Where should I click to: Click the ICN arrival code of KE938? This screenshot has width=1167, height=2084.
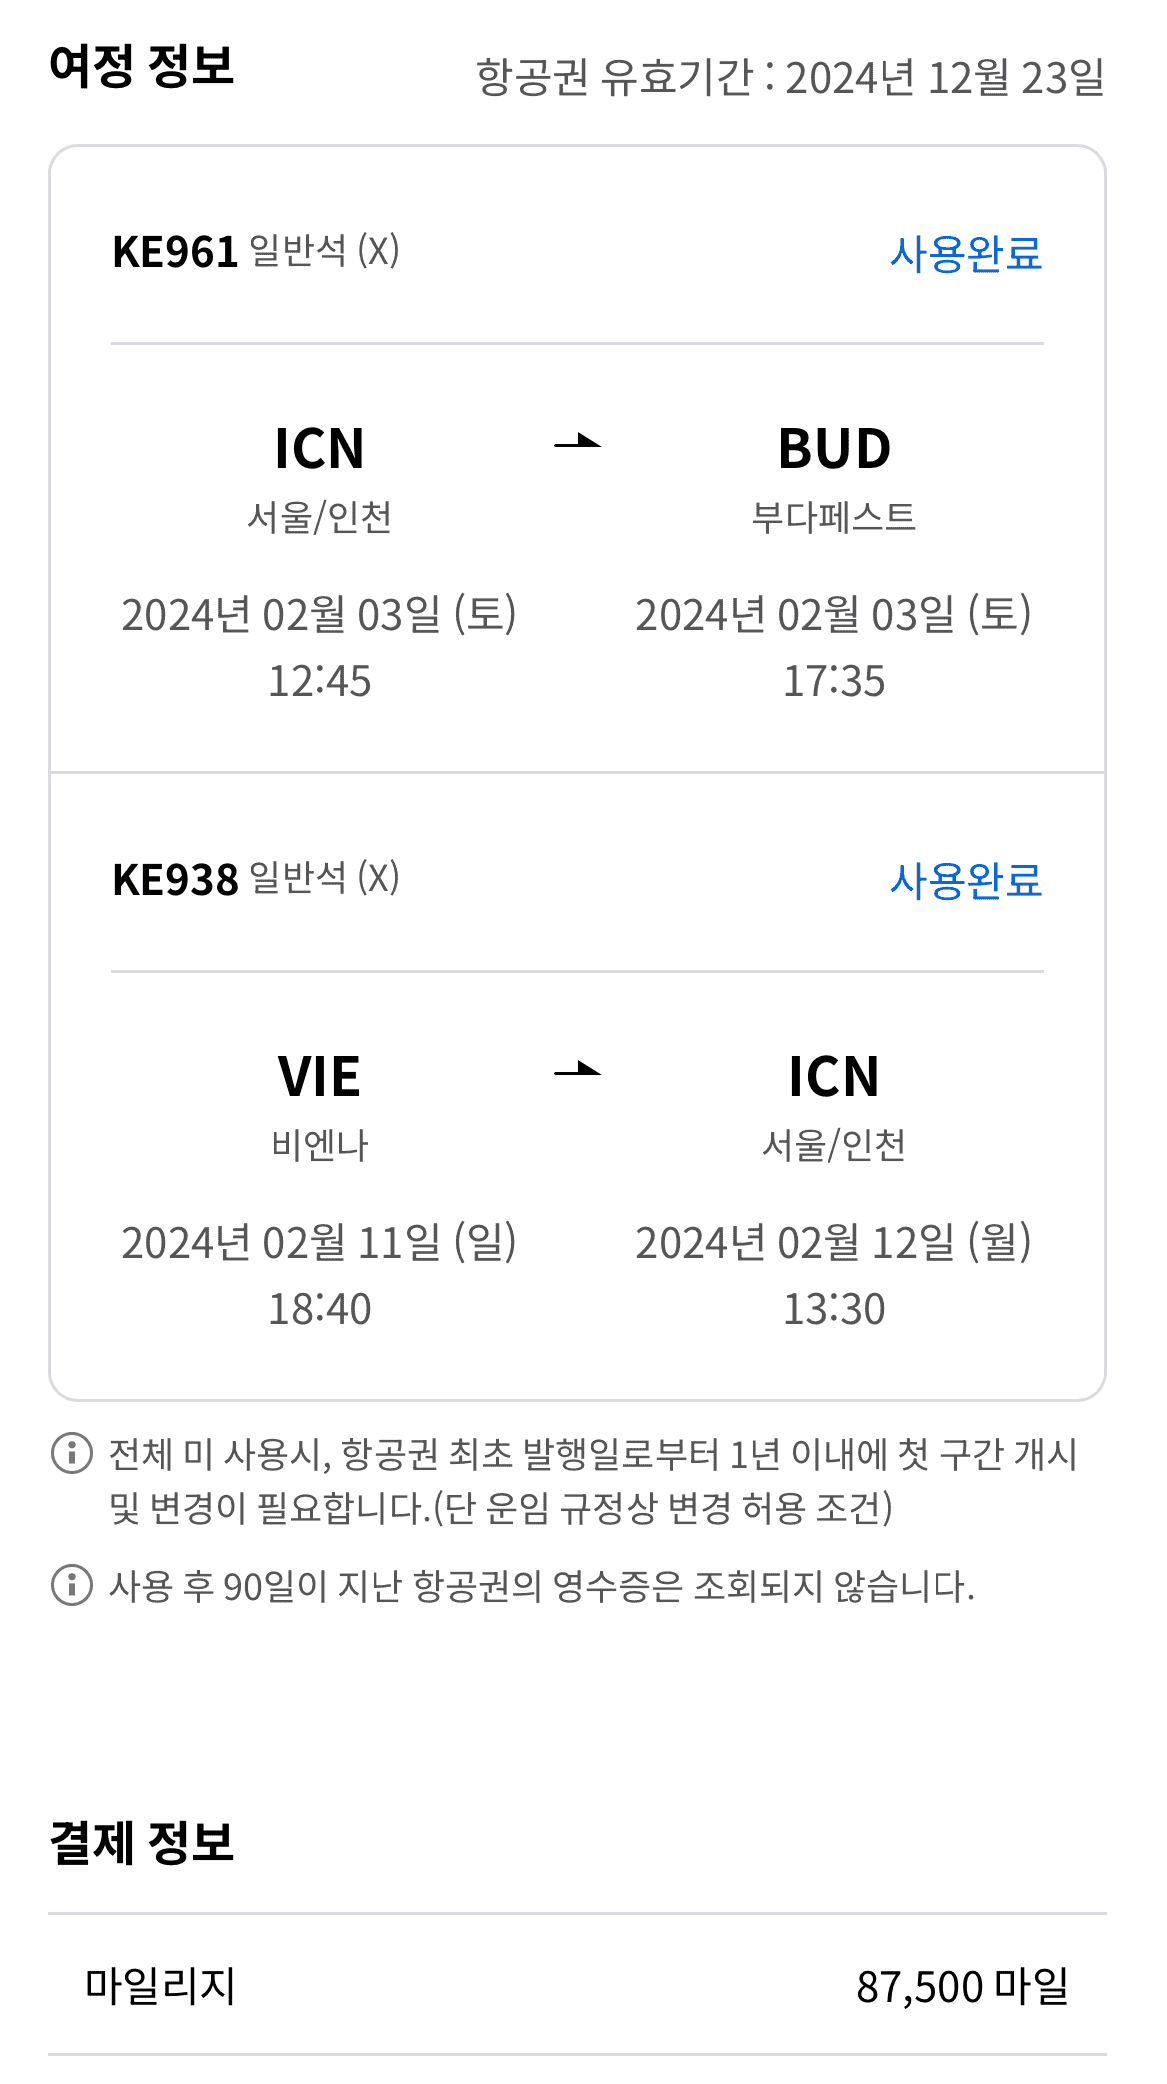(x=834, y=1076)
